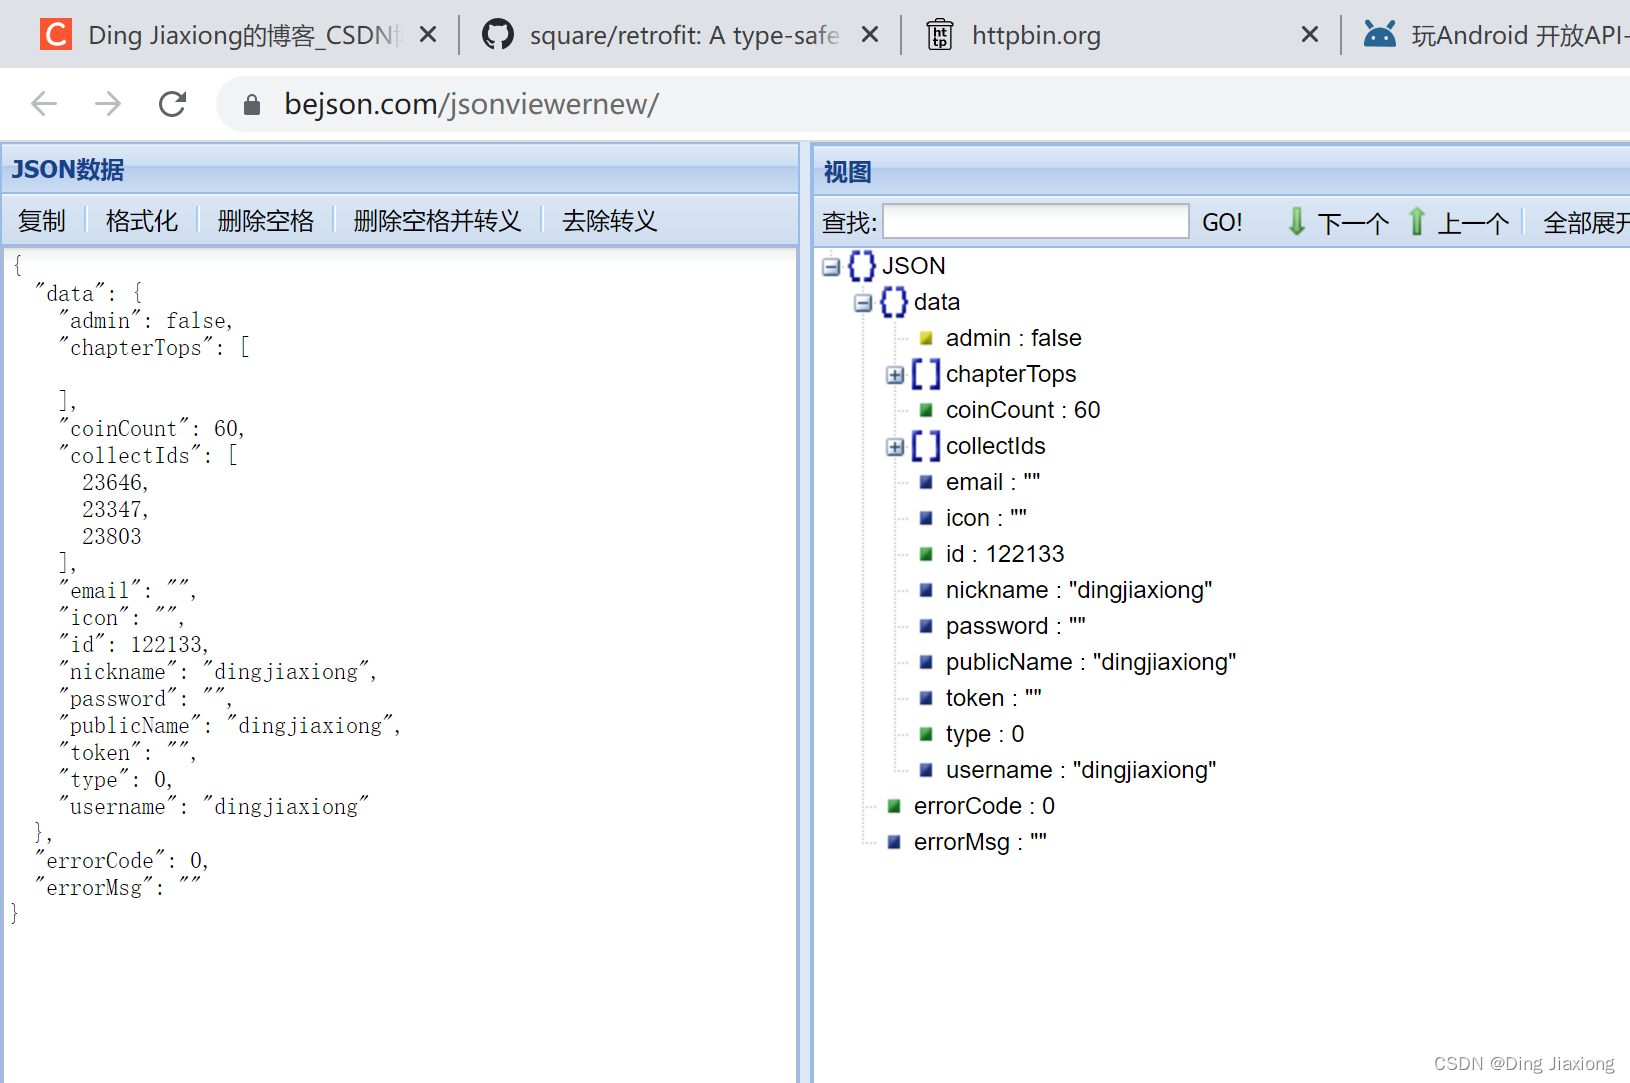Image resolution: width=1630 pixels, height=1083 pixels.
Task: Click the CSDN tab favicon
Action: pos(56,35)
